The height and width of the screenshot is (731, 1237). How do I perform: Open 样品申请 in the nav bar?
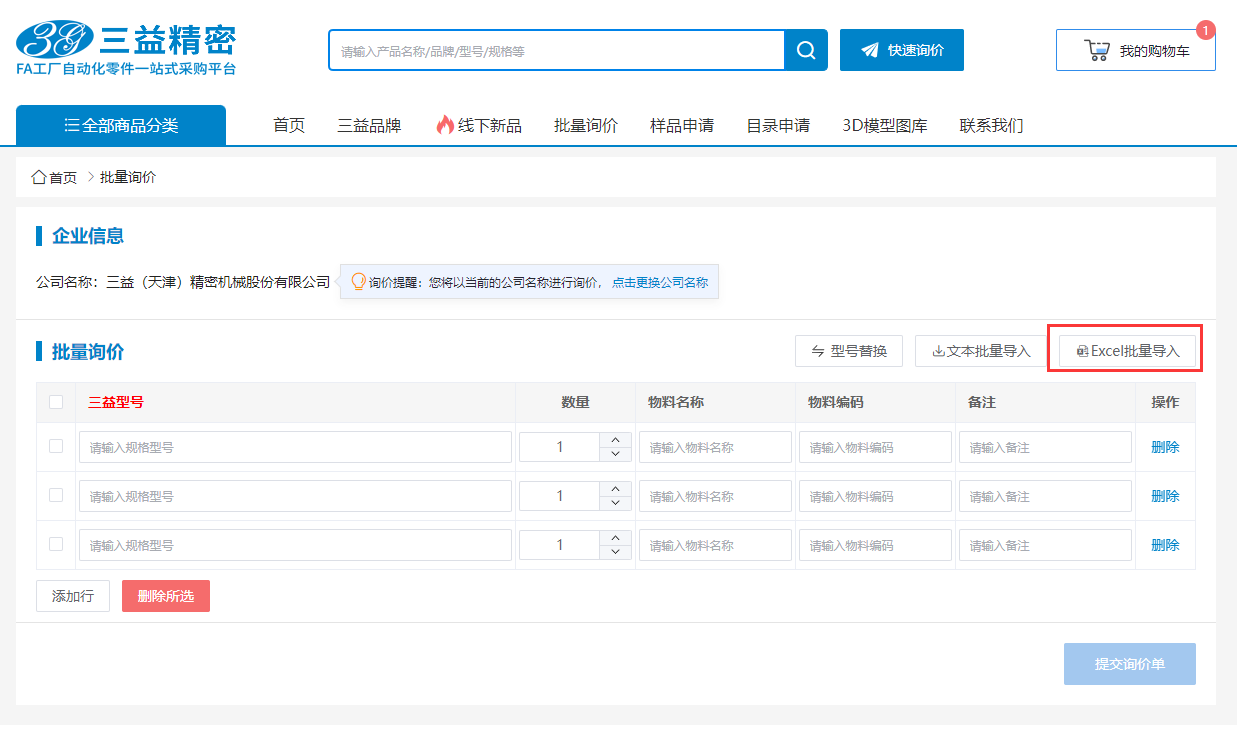[682, 125]
